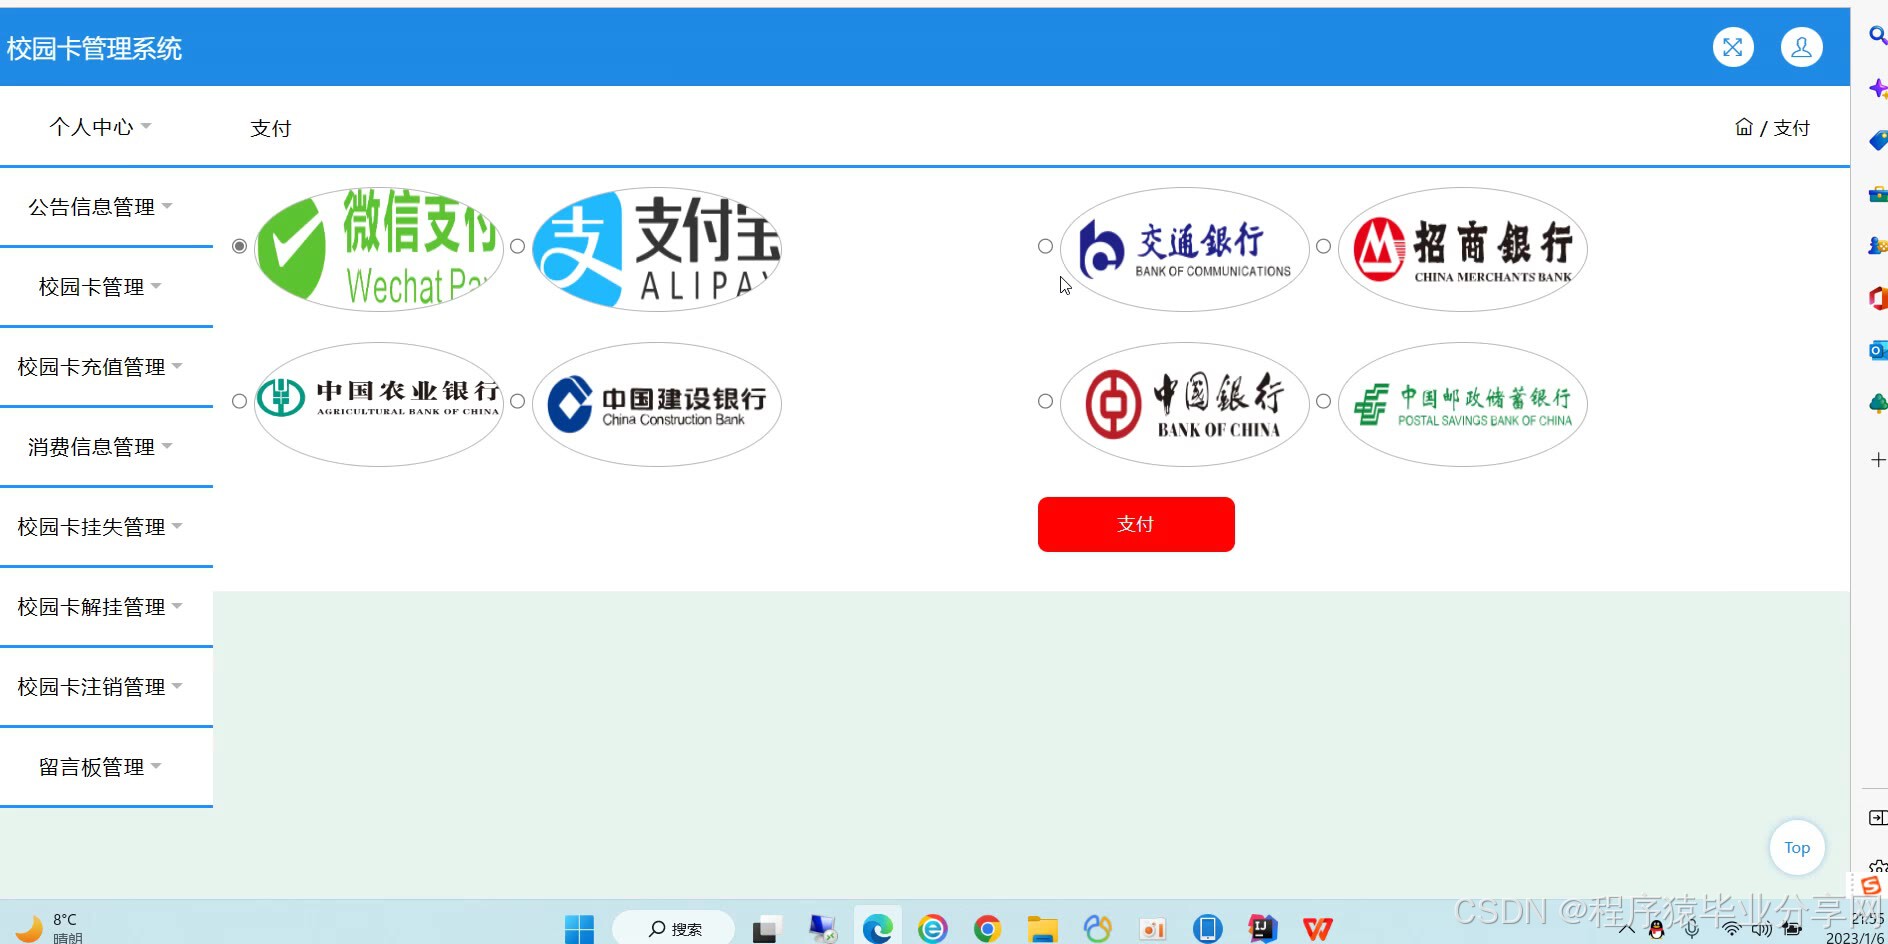Open the green tree icon in sidebar

coord(1878,403)
